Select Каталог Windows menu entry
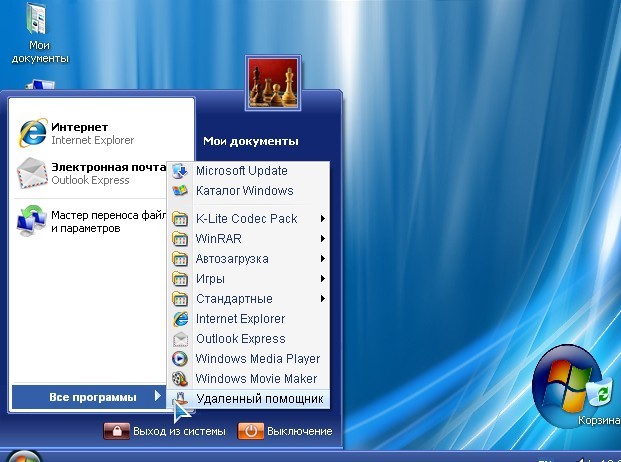 tap(248, 191)
